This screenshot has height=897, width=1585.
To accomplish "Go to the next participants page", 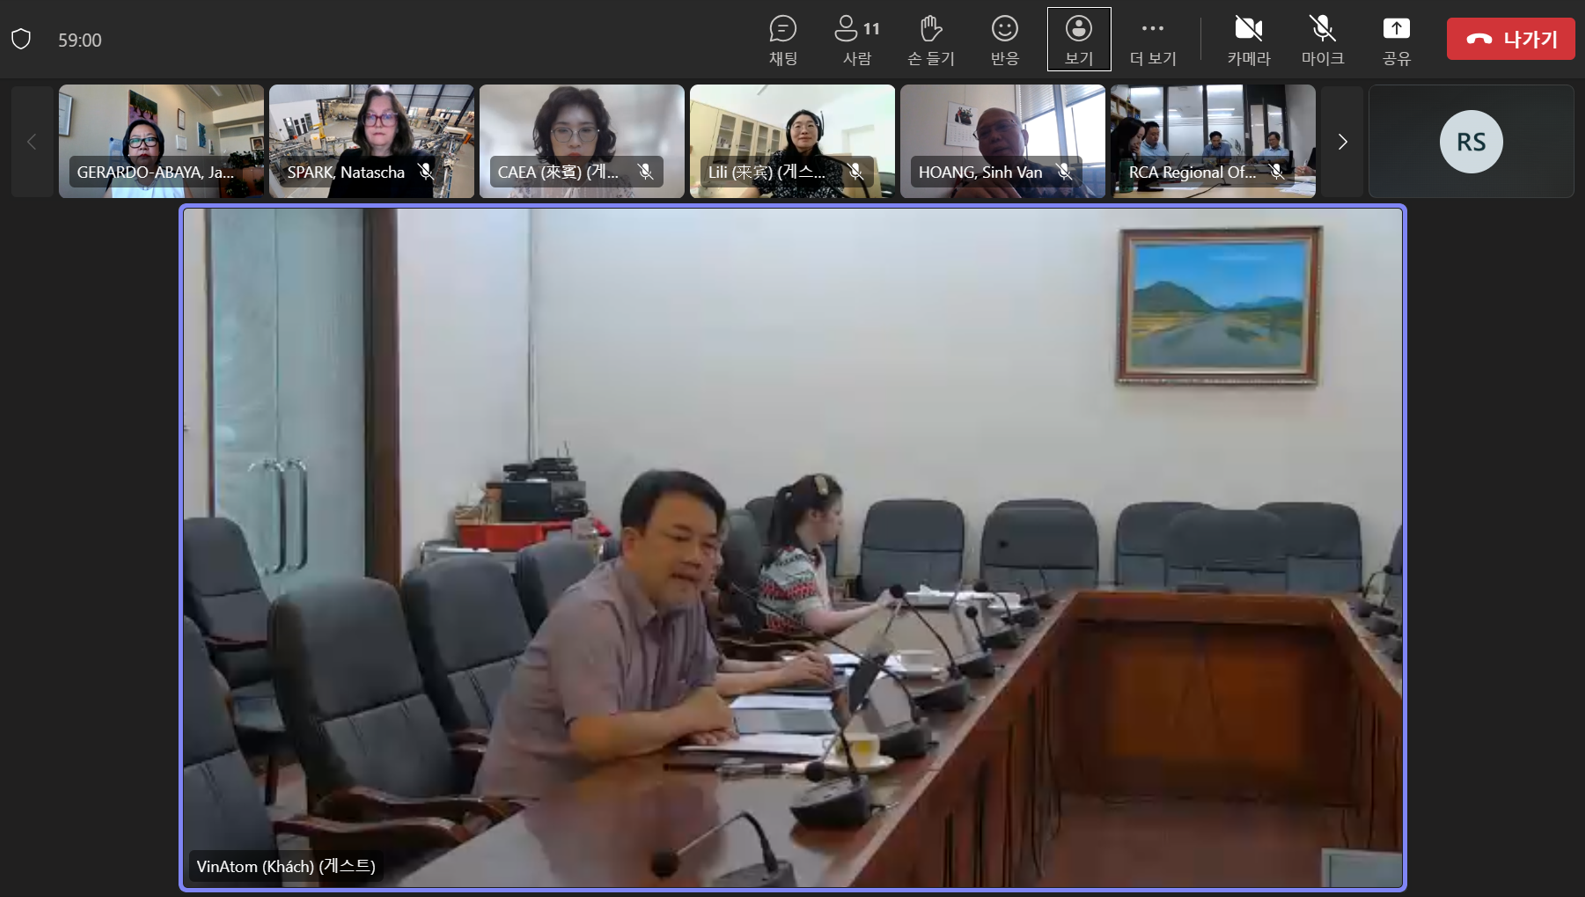I will tap(1343, 142).
